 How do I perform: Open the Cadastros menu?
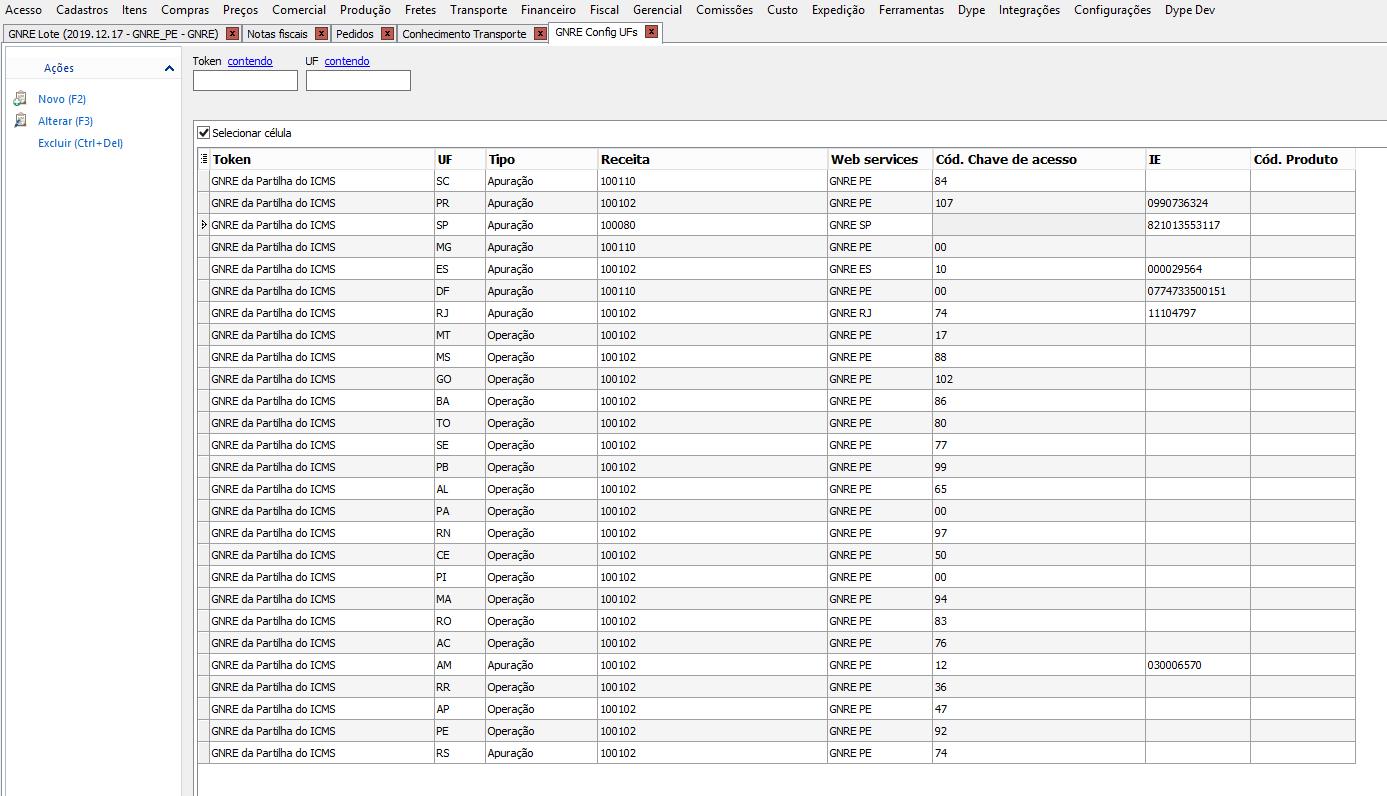[x=82, y=10]
